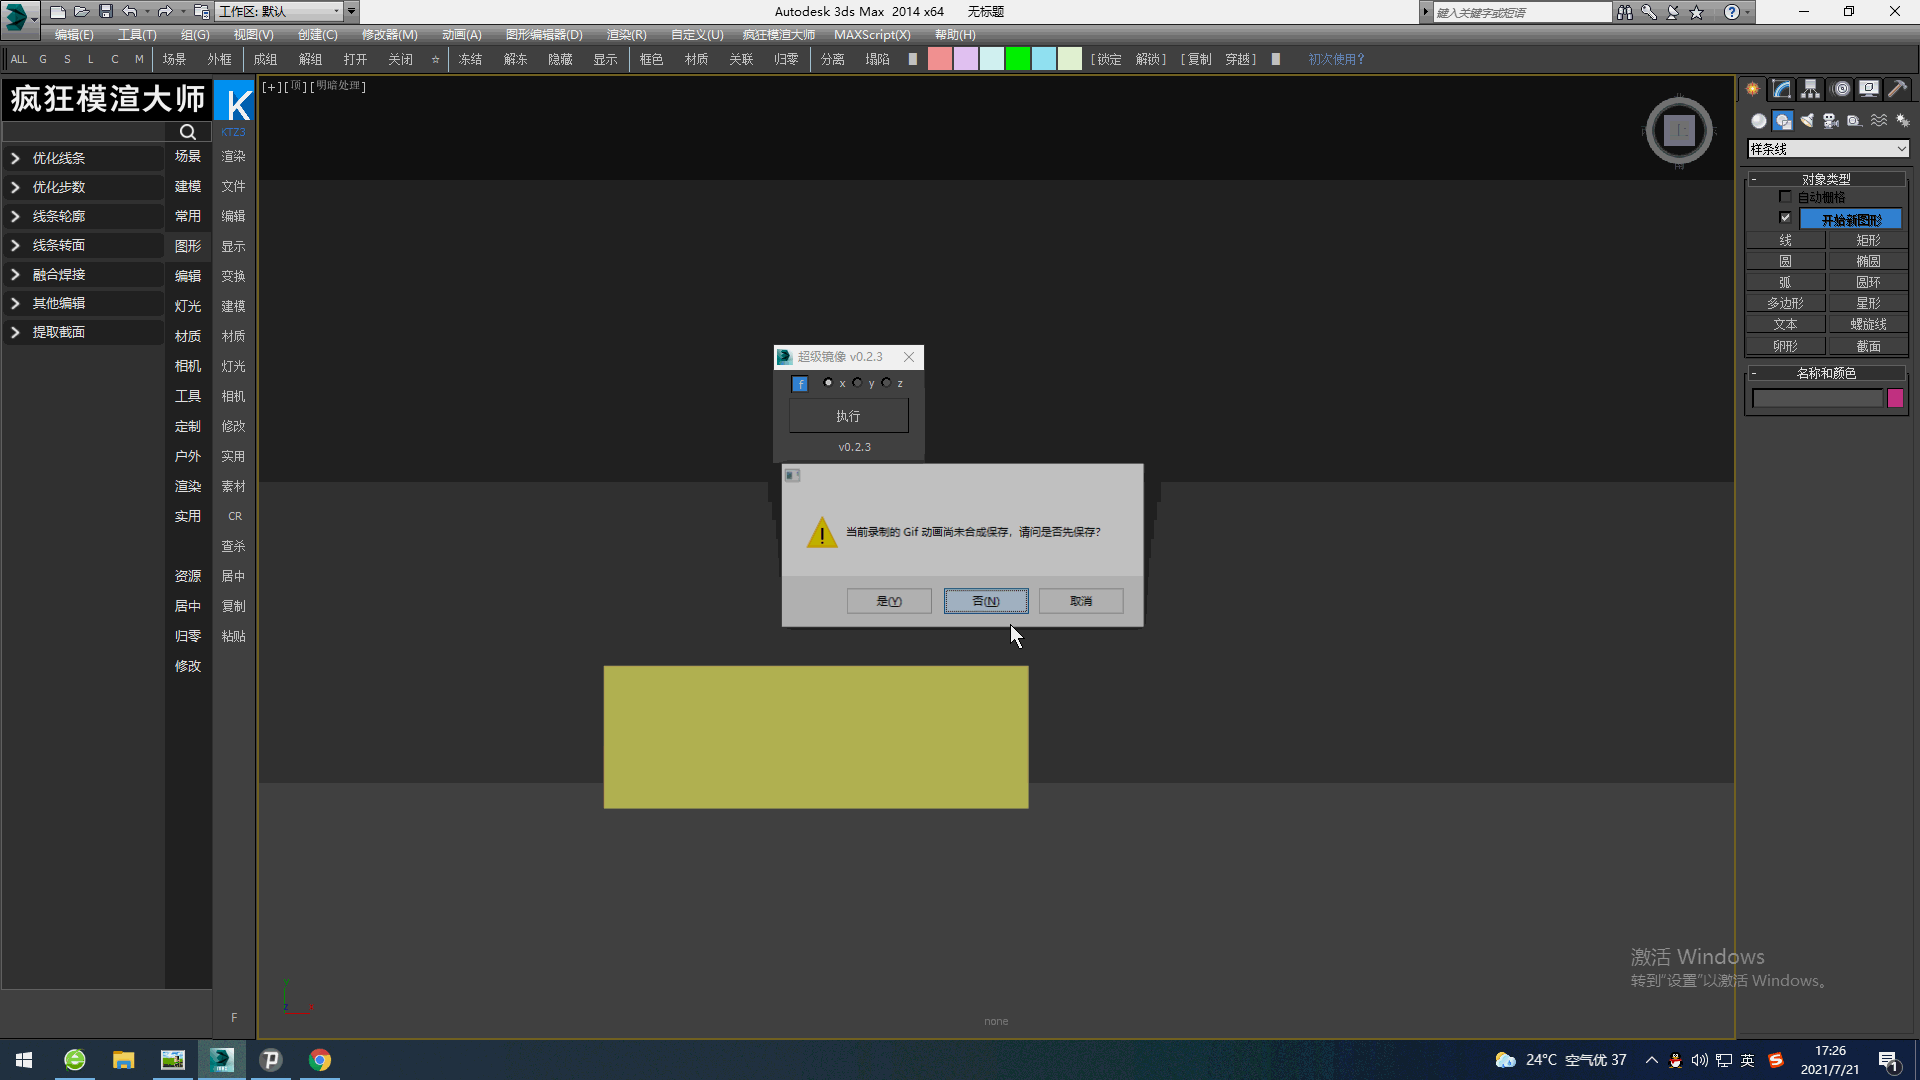Click the search magnifier in the left panel
This screenshot has width=1920, height=1080.
click(187, 132)
